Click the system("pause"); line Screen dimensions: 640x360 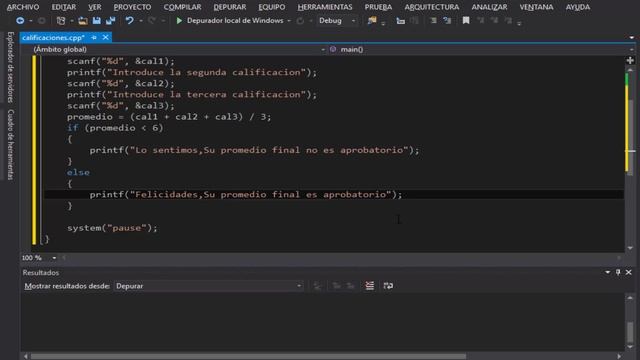pyautogui.click(x=112, y=228)
